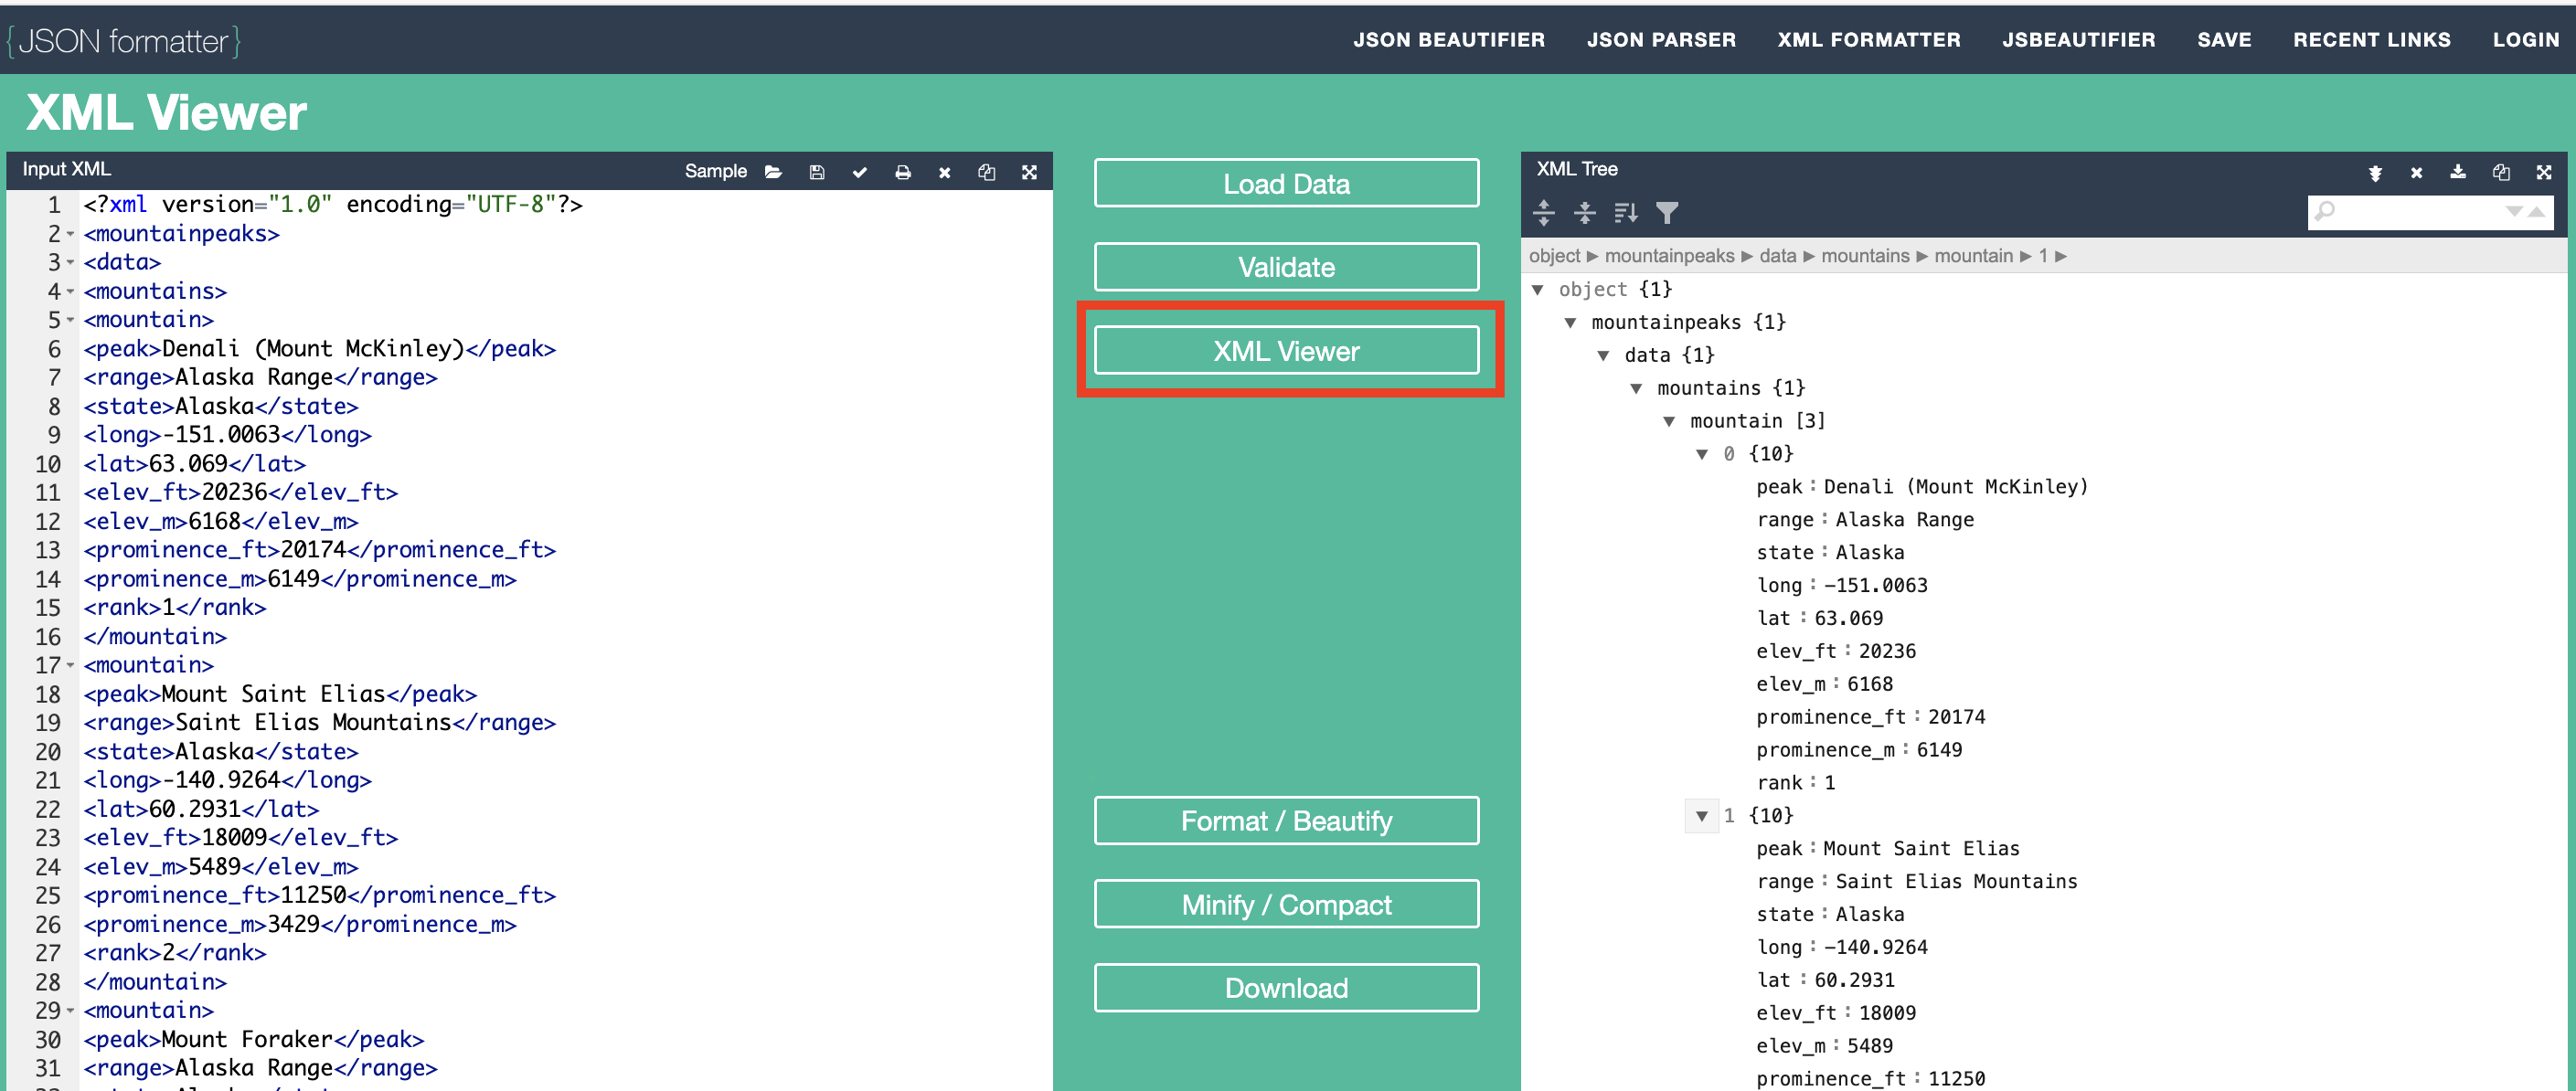Click the sort contents icon in XML Tree

[x=1625, y=212]
